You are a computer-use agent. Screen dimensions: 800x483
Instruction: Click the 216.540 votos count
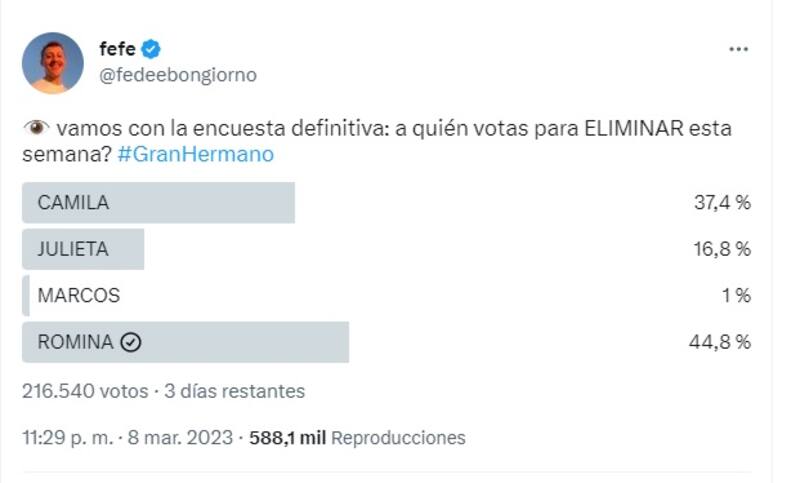click(84, 391)
